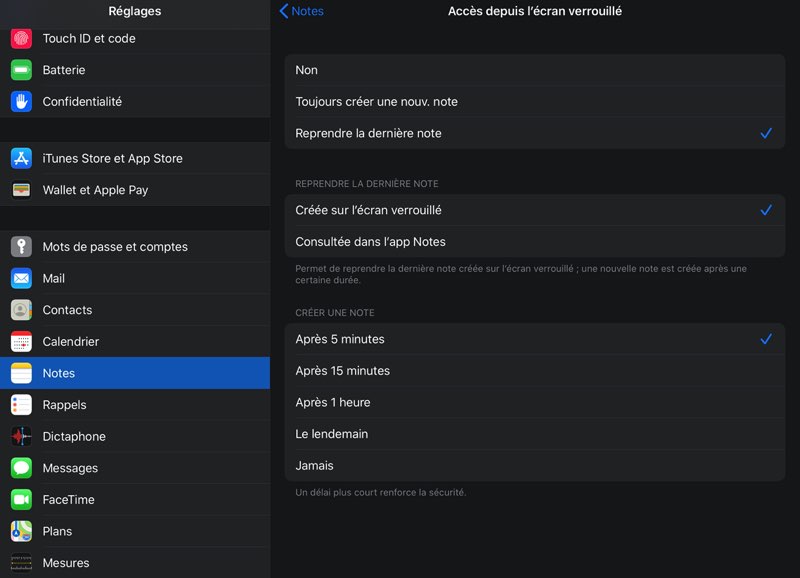
Task: Tap the Wallet et Apple Pay icon
Action: [x=21, y=190]
